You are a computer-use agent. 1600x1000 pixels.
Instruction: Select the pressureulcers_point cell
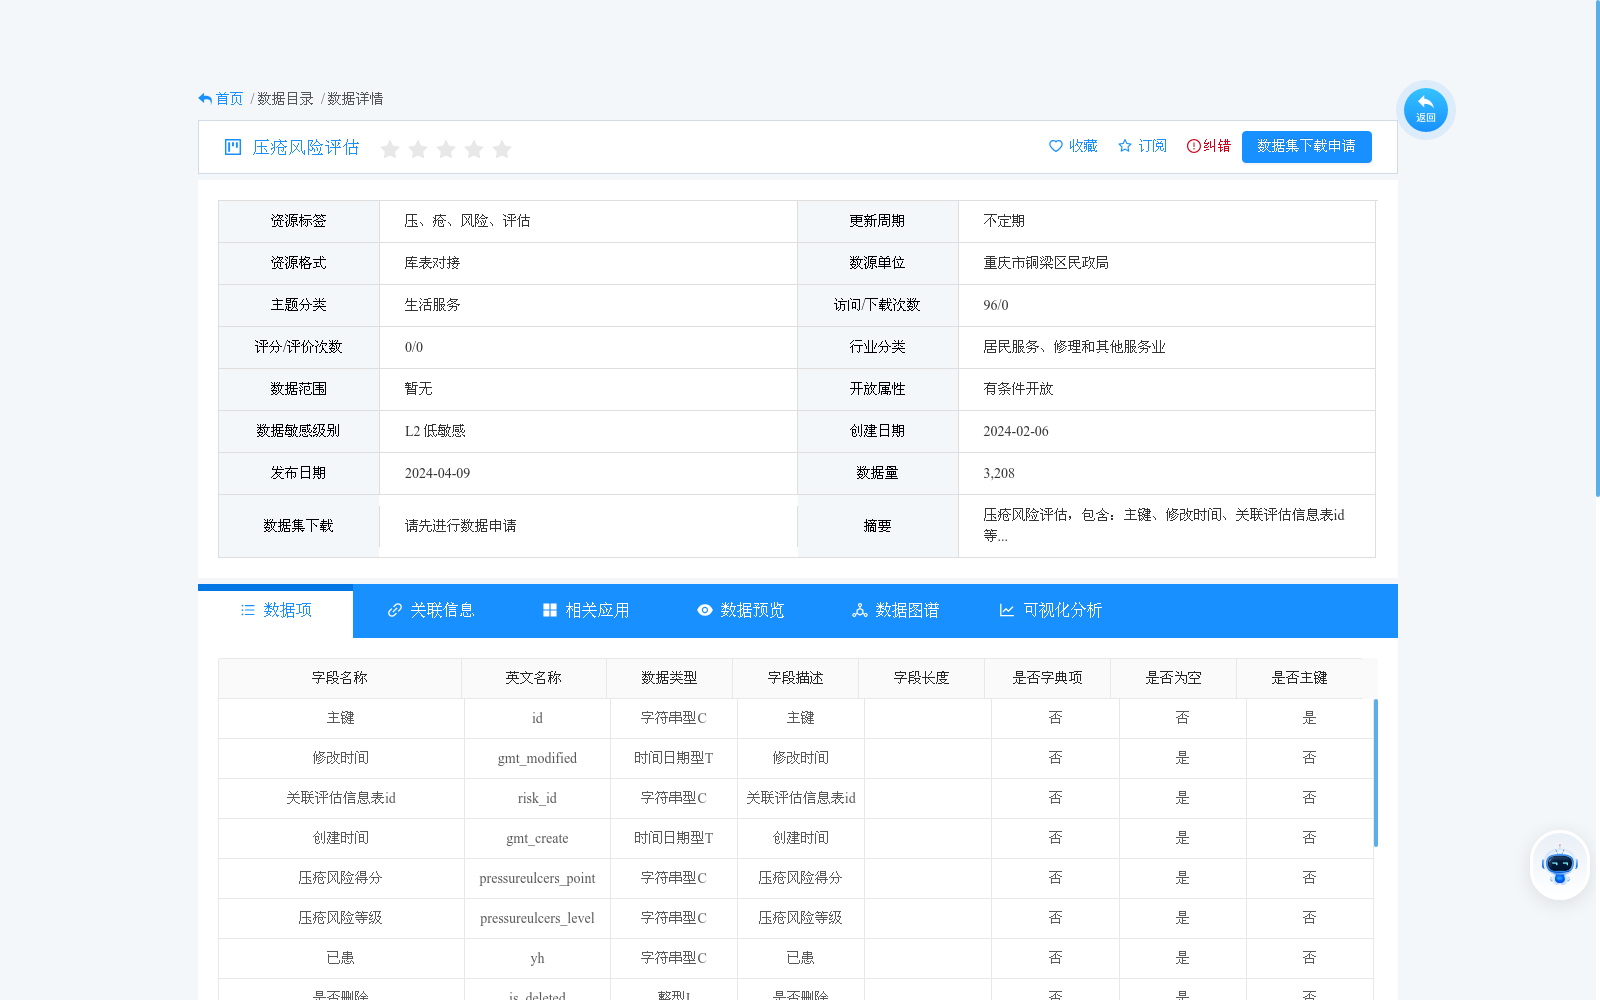pyautogui.click(x=537, y=878)
